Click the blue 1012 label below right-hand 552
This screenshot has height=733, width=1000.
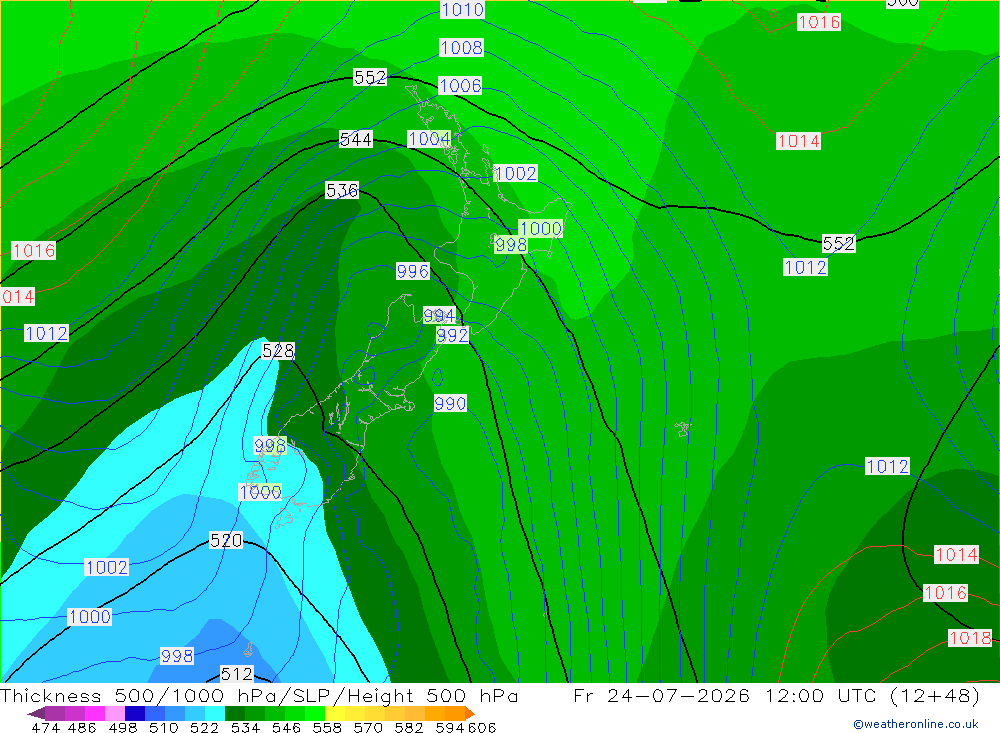point(805,267)
